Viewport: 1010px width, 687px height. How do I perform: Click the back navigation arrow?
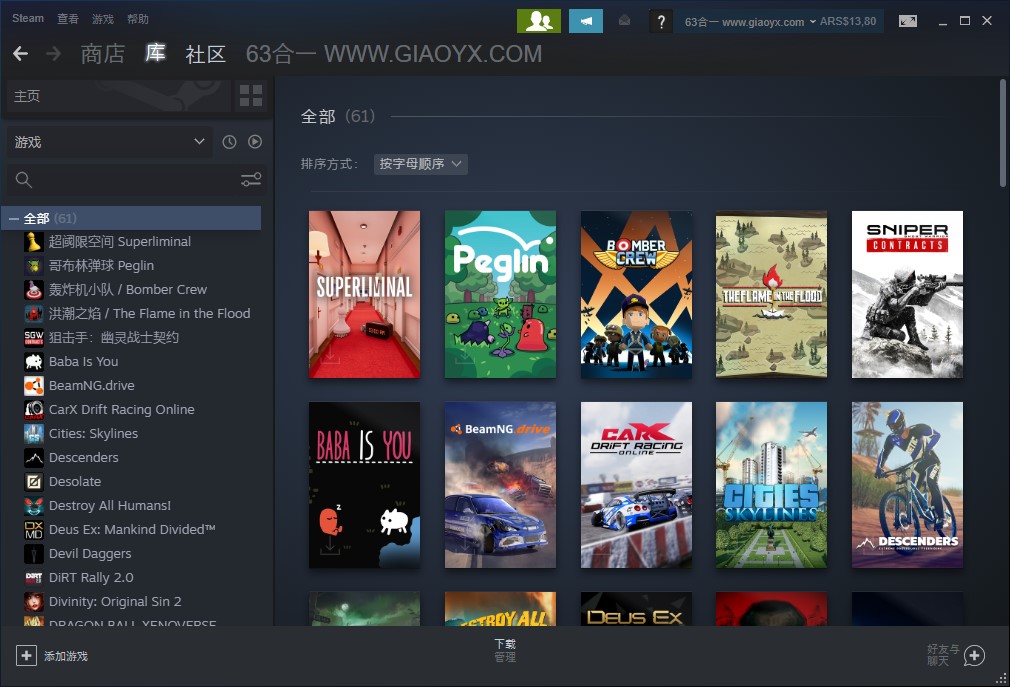pos(20,54)
